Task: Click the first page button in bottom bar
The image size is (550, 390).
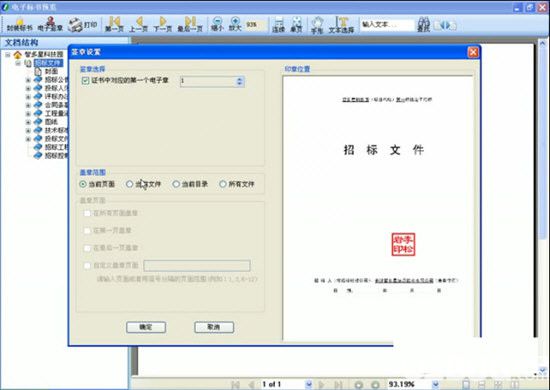Action: [x=235, y=385]
